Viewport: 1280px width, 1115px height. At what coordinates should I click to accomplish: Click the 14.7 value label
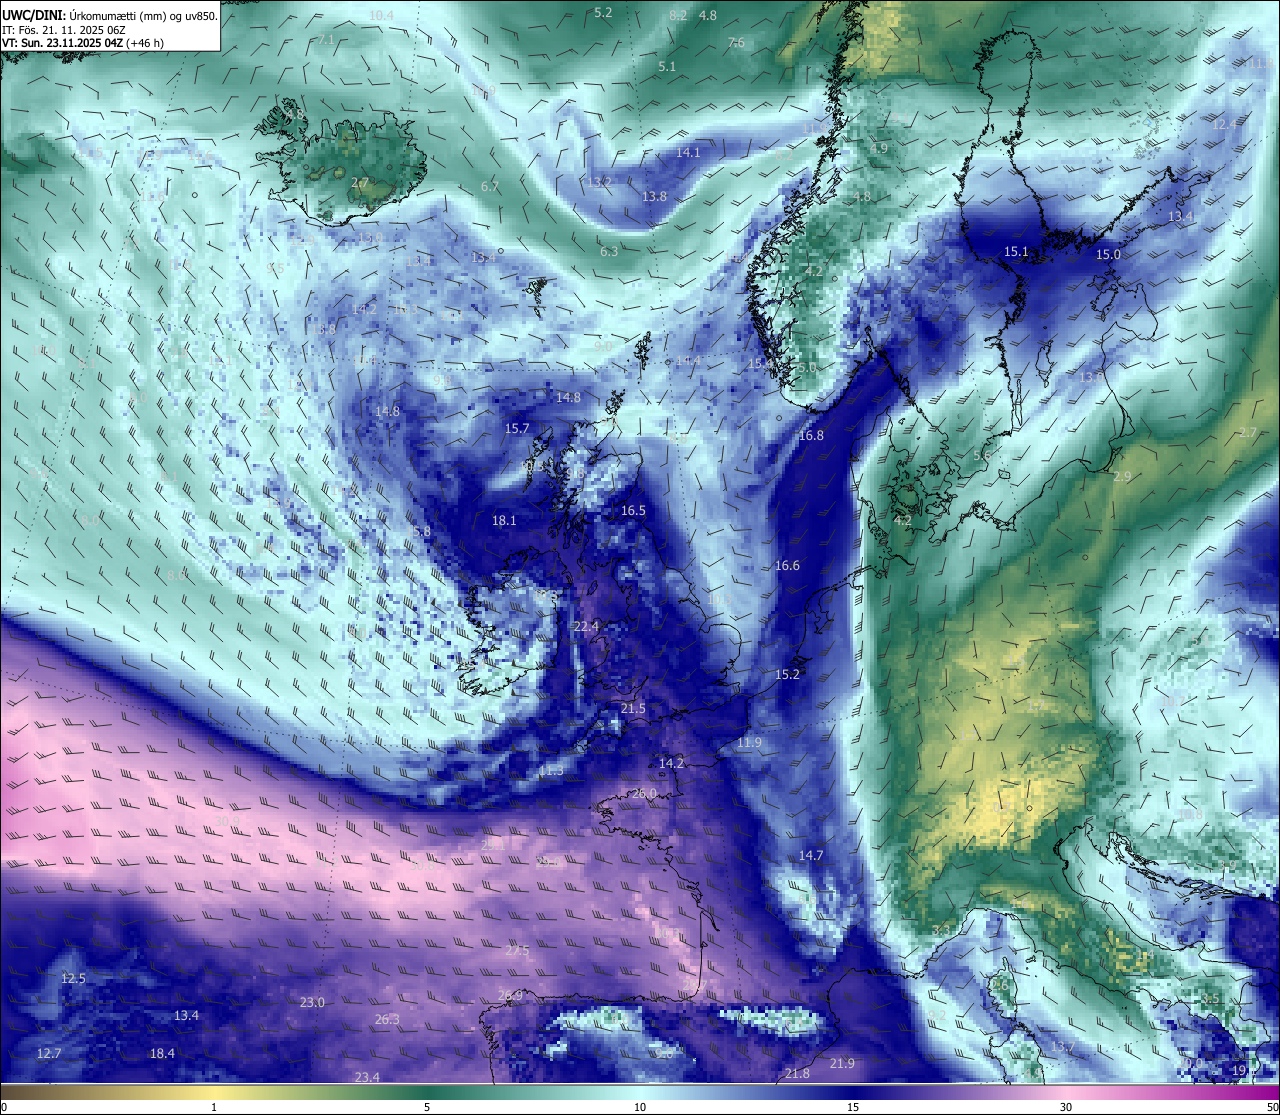(x=811, y=855)
